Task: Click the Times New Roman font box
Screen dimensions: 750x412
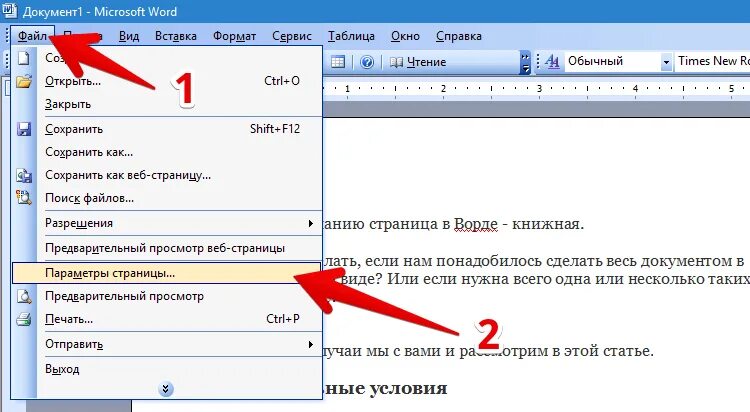Action: [713, 61]
